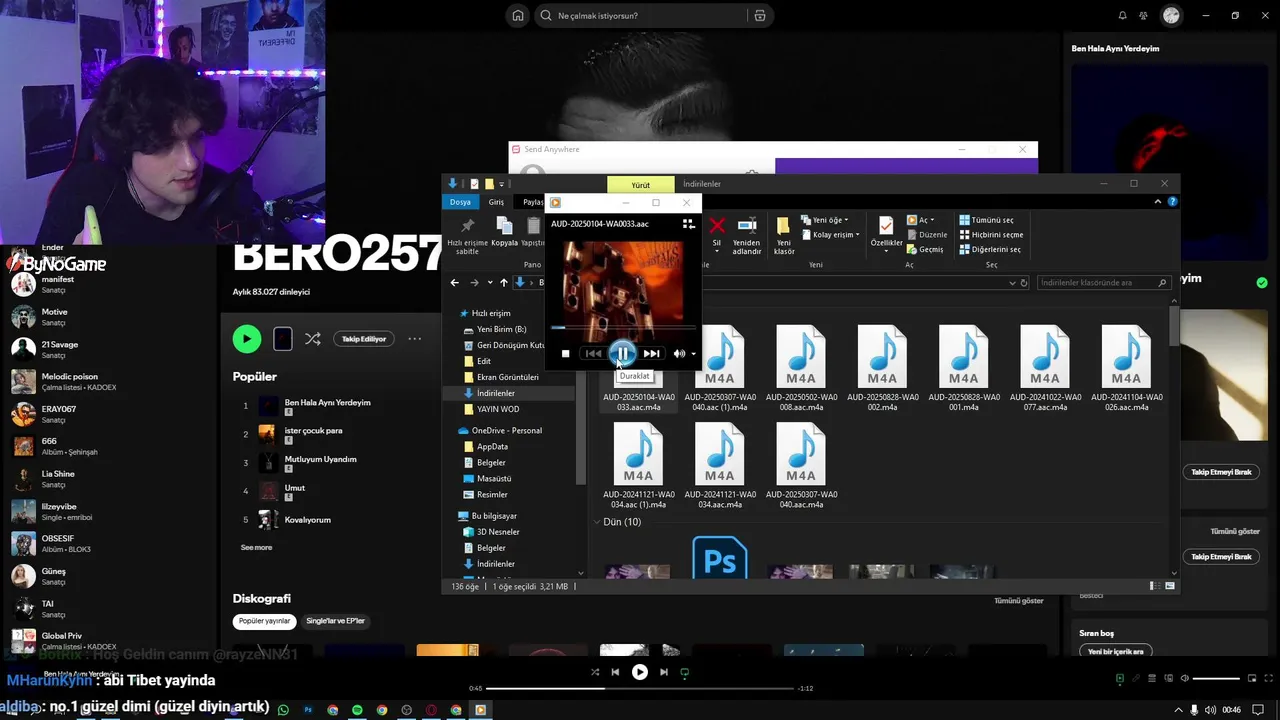Click Takip Ediliyor follow button

364,339
